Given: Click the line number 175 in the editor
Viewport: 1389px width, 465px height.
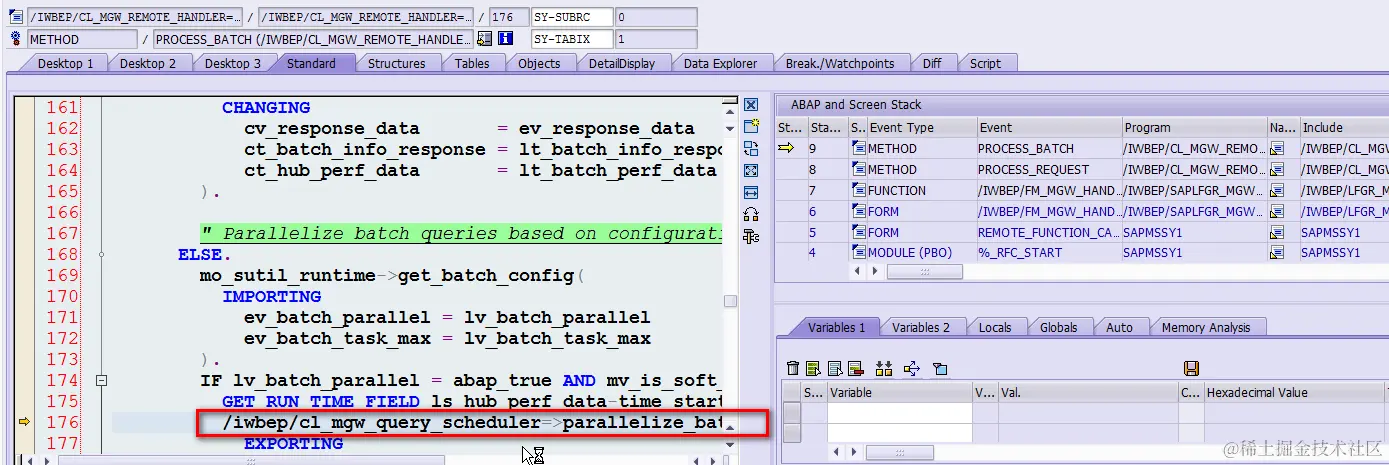Looking at the screenshot, I should coord(62,401).
